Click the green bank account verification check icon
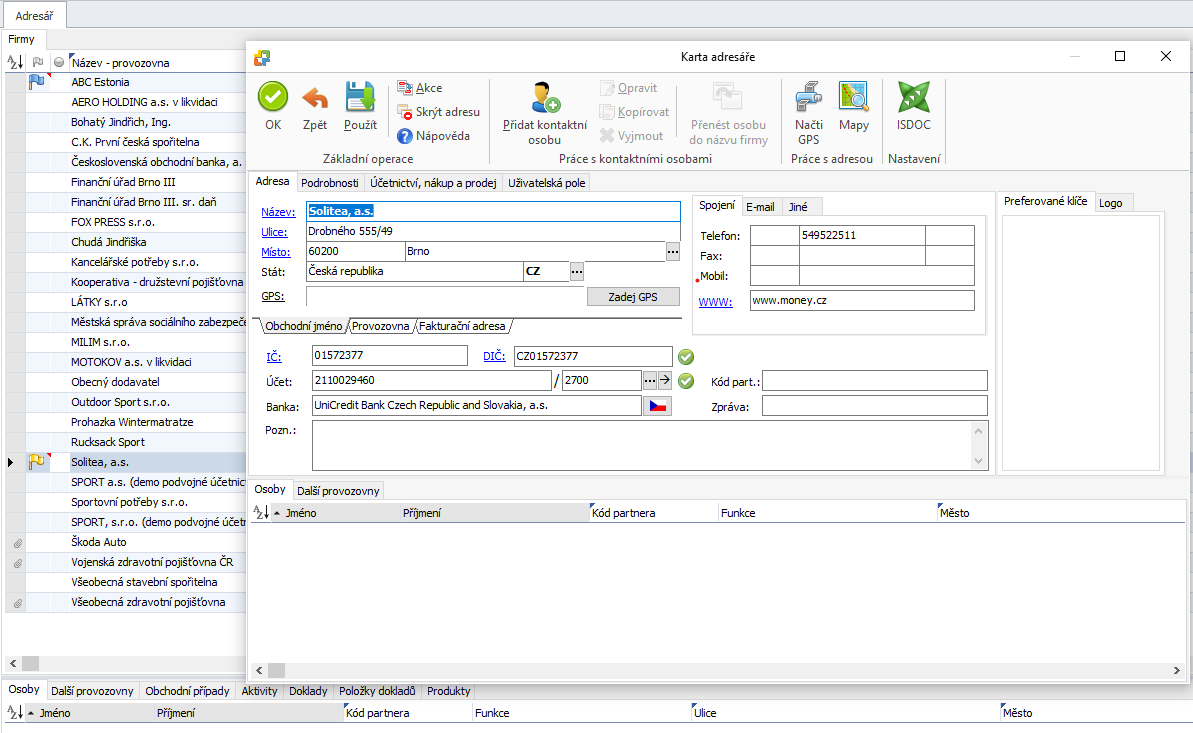The height and width of the screenshot is (733, 1193). pos(686,381)
